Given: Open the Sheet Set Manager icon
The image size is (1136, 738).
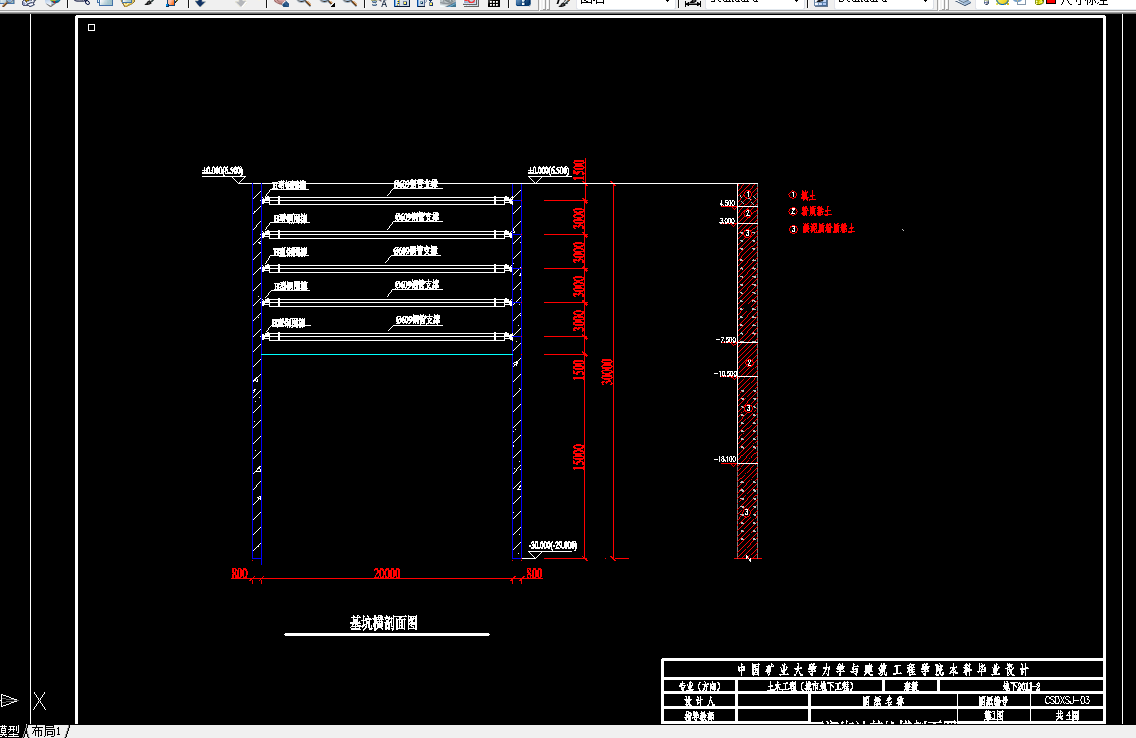Looking at the screenshot, I should pyautogui.click(x=448, y=2).
